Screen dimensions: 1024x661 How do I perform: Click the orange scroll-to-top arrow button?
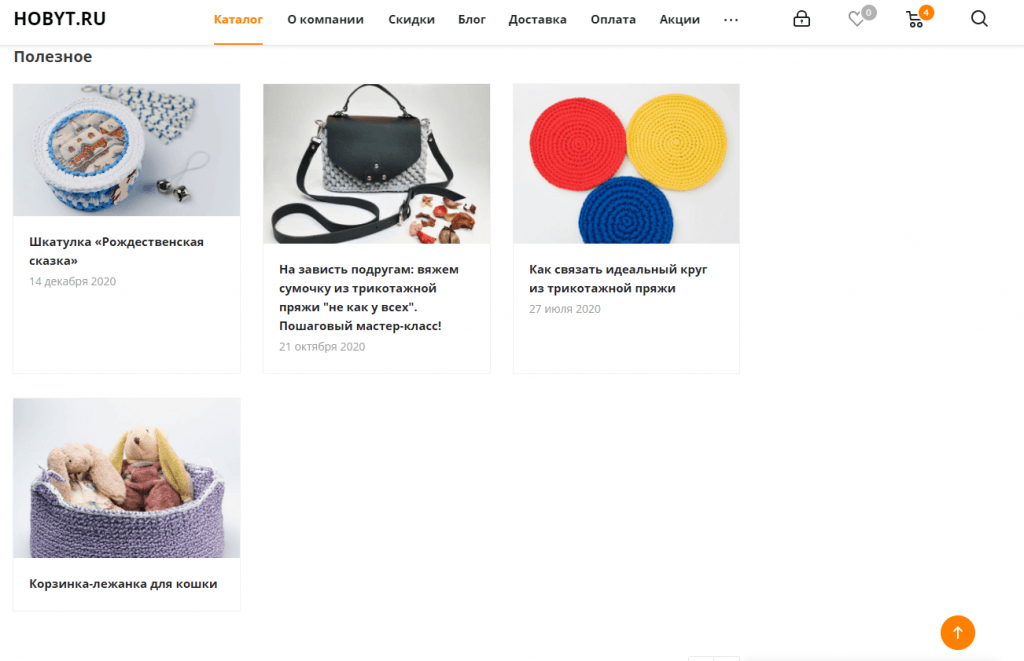click(957, 632)
